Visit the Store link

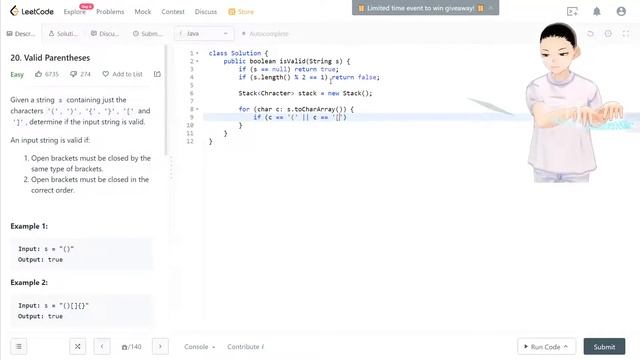click(241, 12)
